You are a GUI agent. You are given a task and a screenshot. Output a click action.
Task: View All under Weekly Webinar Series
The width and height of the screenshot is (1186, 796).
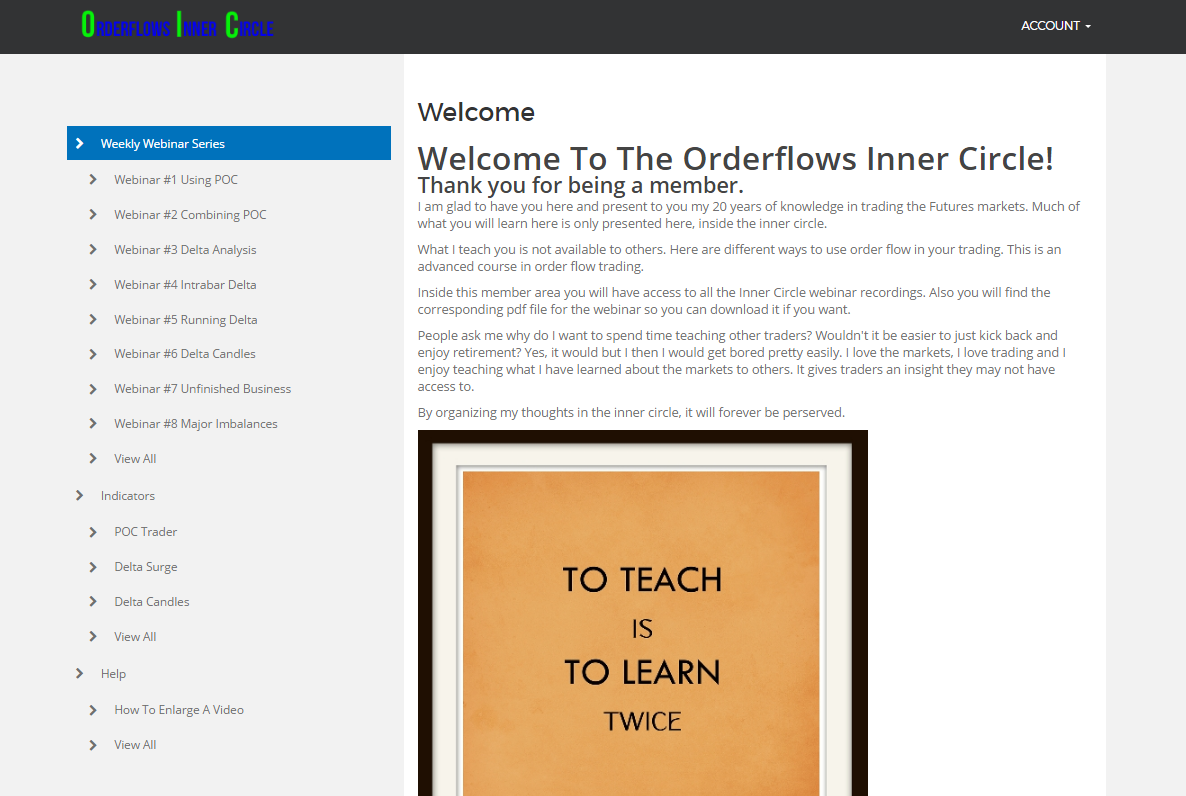pos(135,459)
